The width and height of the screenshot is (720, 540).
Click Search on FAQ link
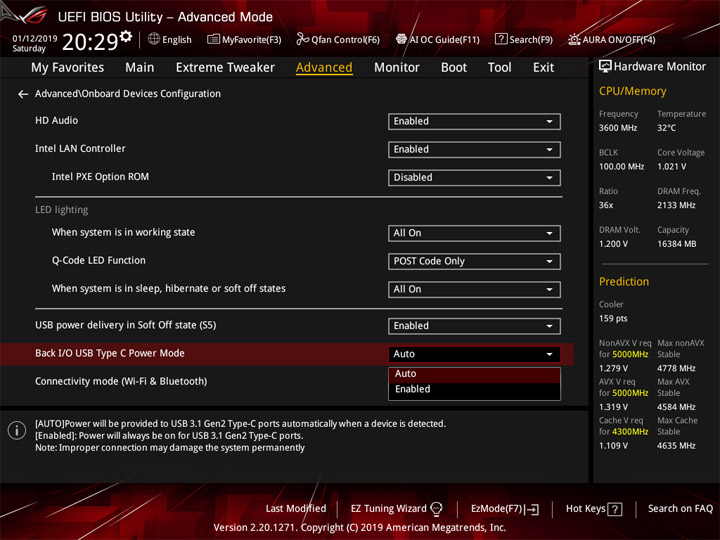tap(680, 509)
